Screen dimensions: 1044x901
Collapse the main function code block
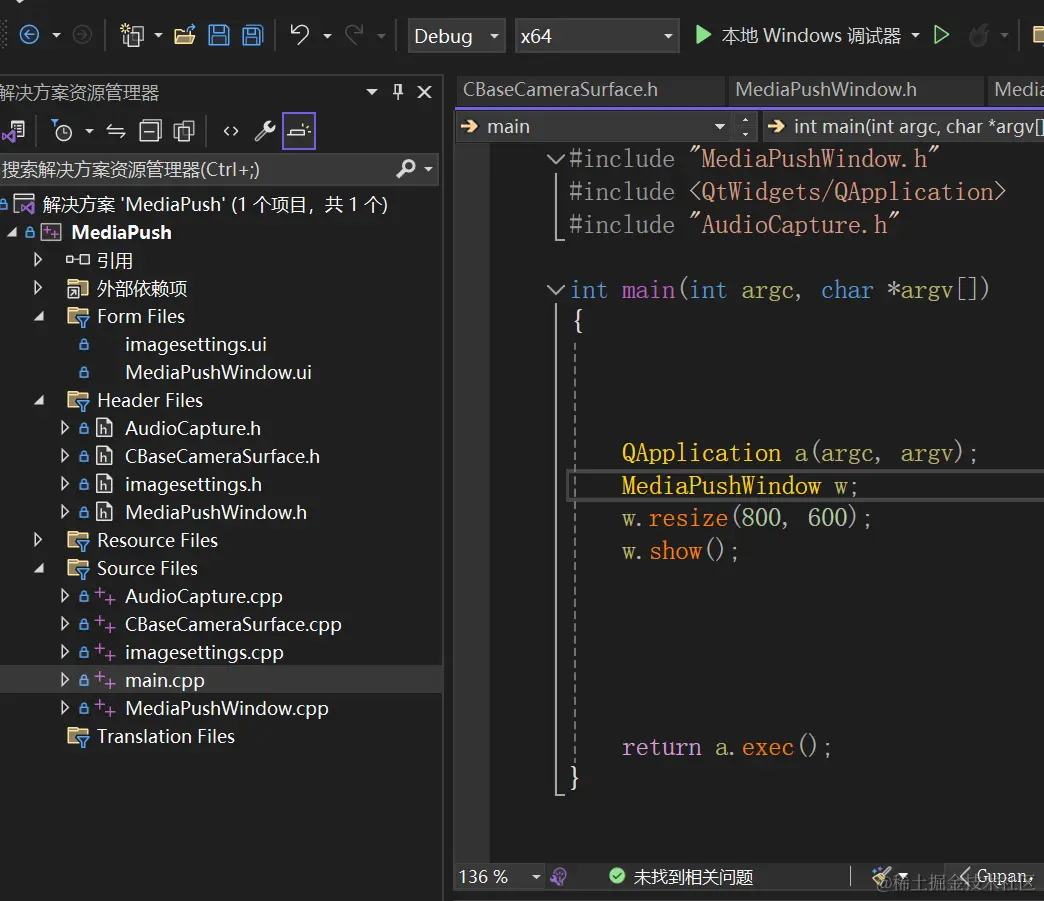(555, 289)
